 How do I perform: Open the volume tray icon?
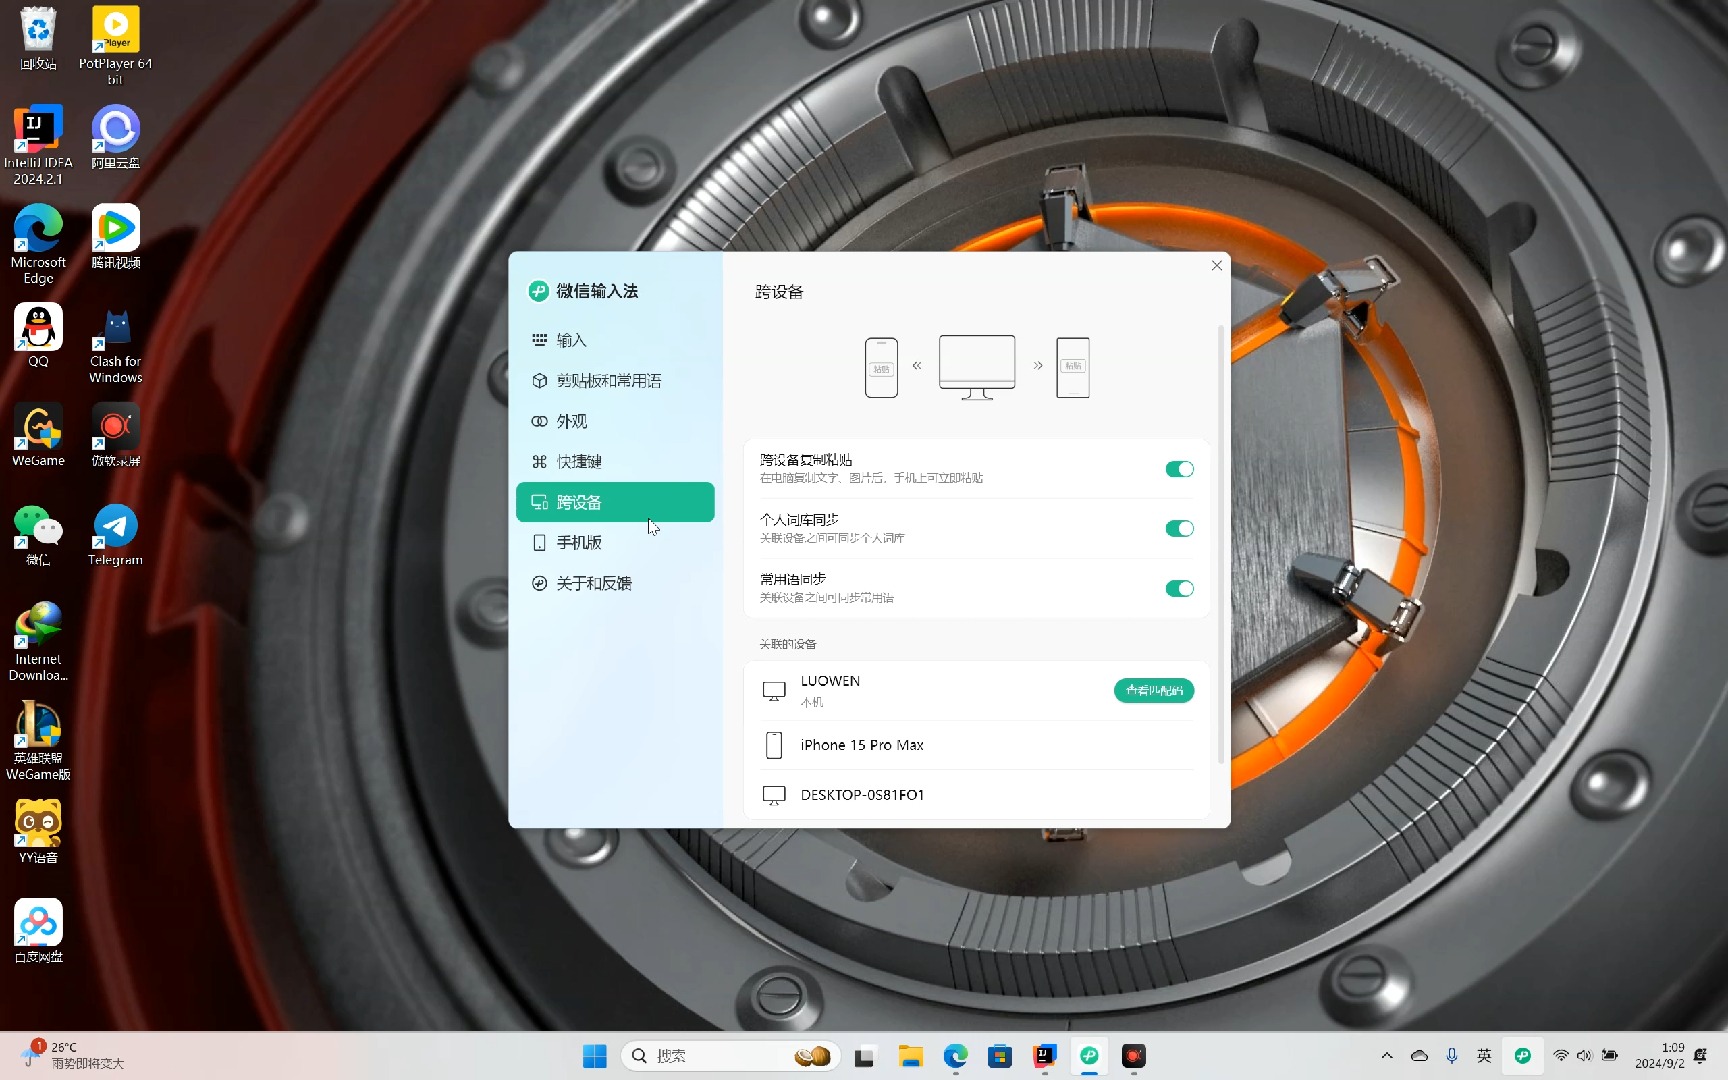click(1585, 1056)
